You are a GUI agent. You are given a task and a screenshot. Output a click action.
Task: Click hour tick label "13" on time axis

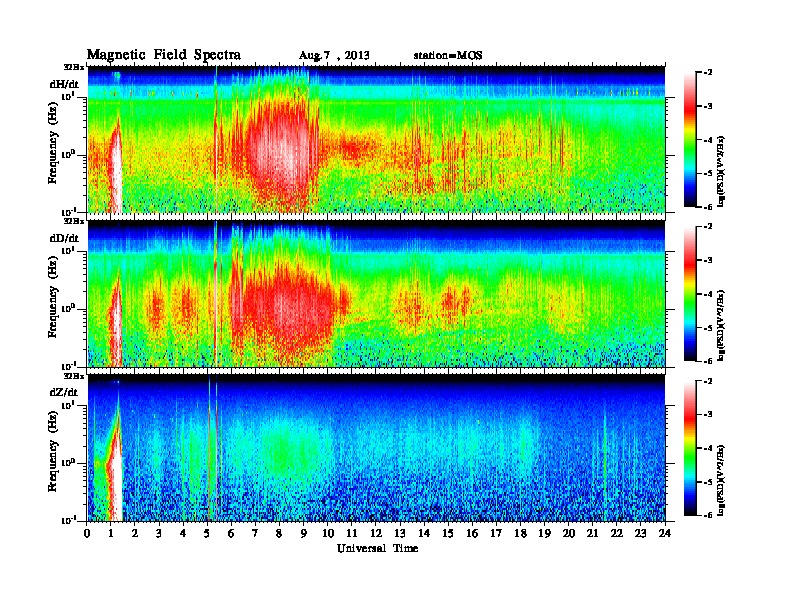click(400, 533)
